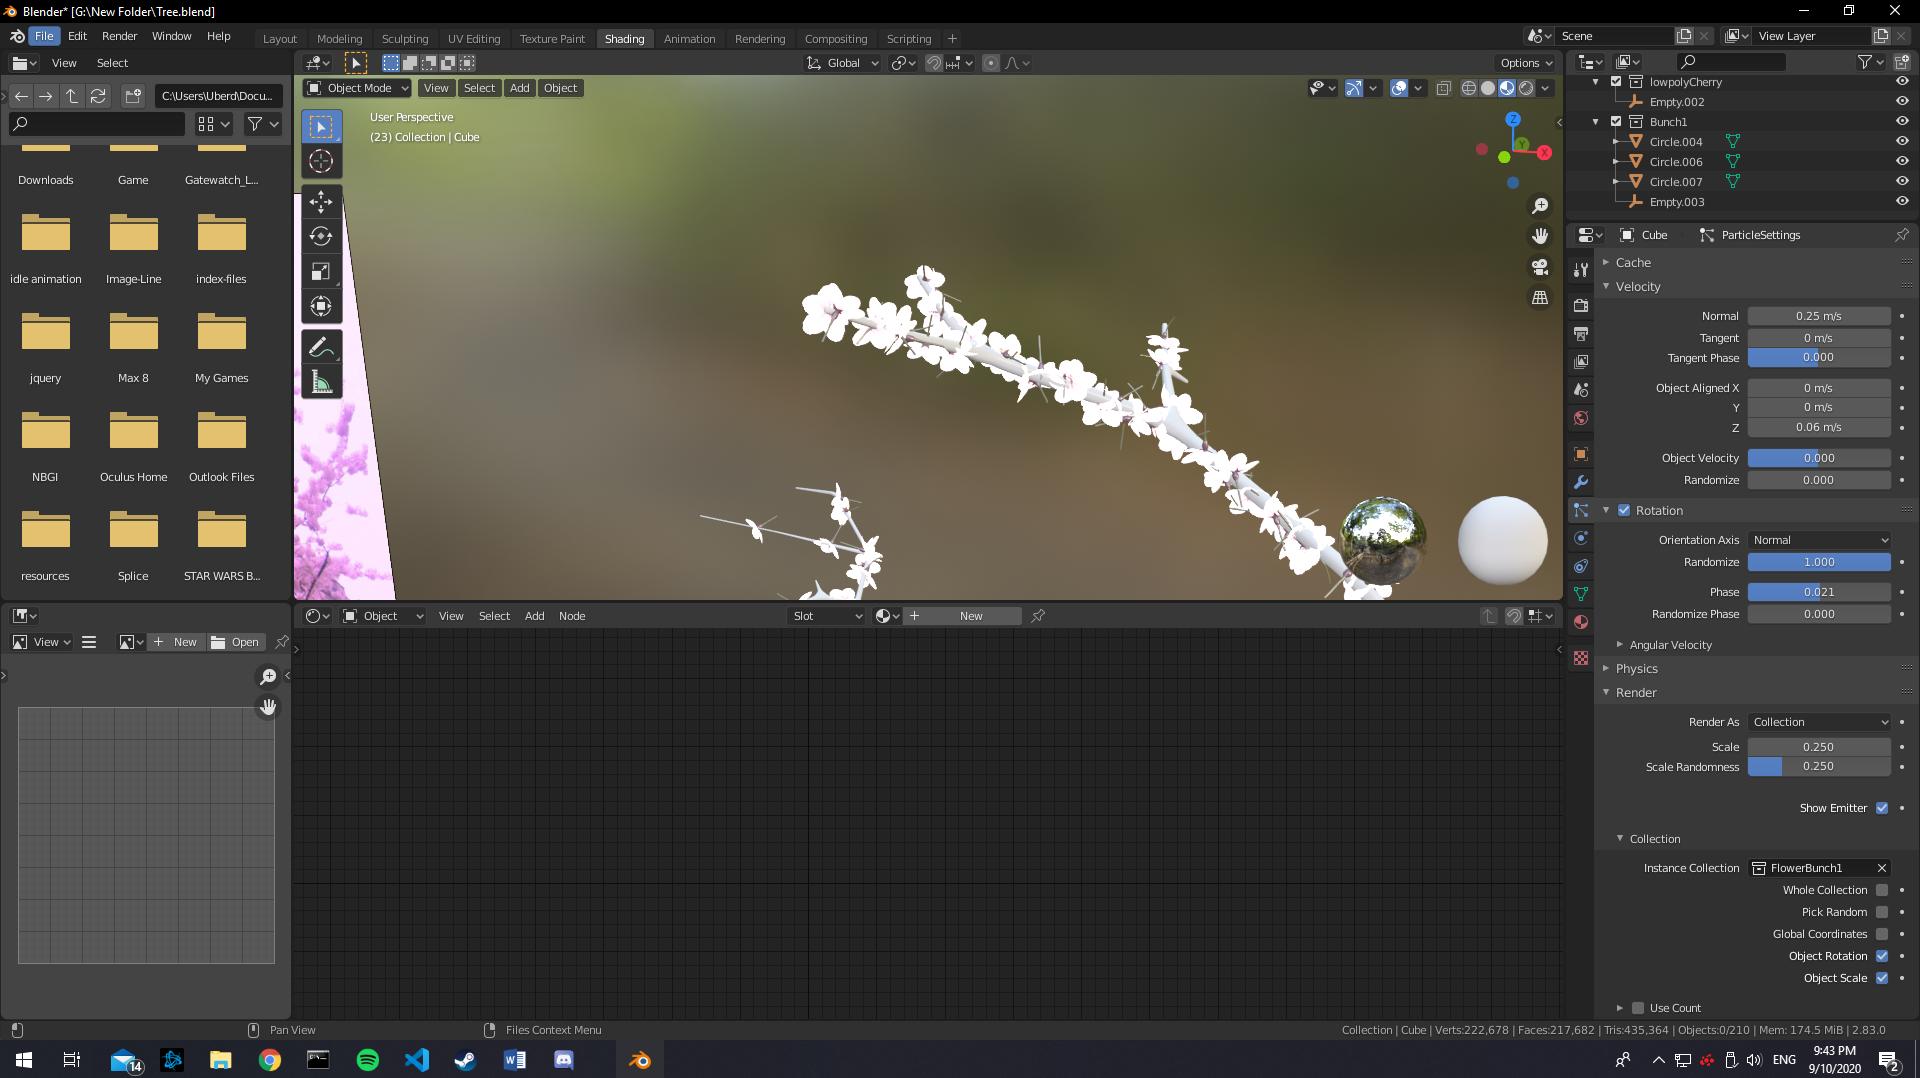Disable the Rotation checkbox
This screenshot has width=1920, height=1078.
[1624, 510]
